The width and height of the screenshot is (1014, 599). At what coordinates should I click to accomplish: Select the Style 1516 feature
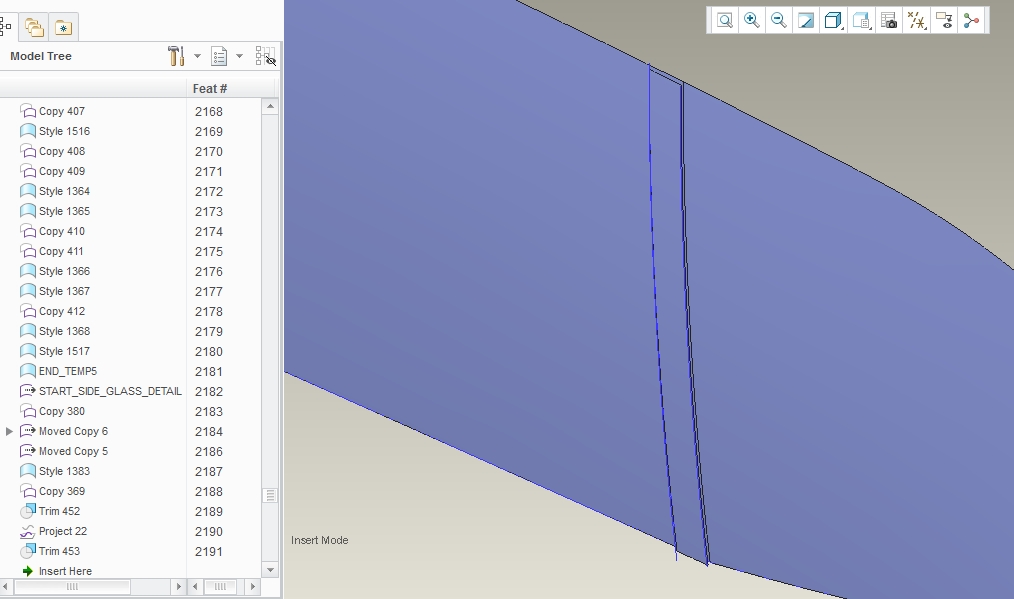pos(64,131)
